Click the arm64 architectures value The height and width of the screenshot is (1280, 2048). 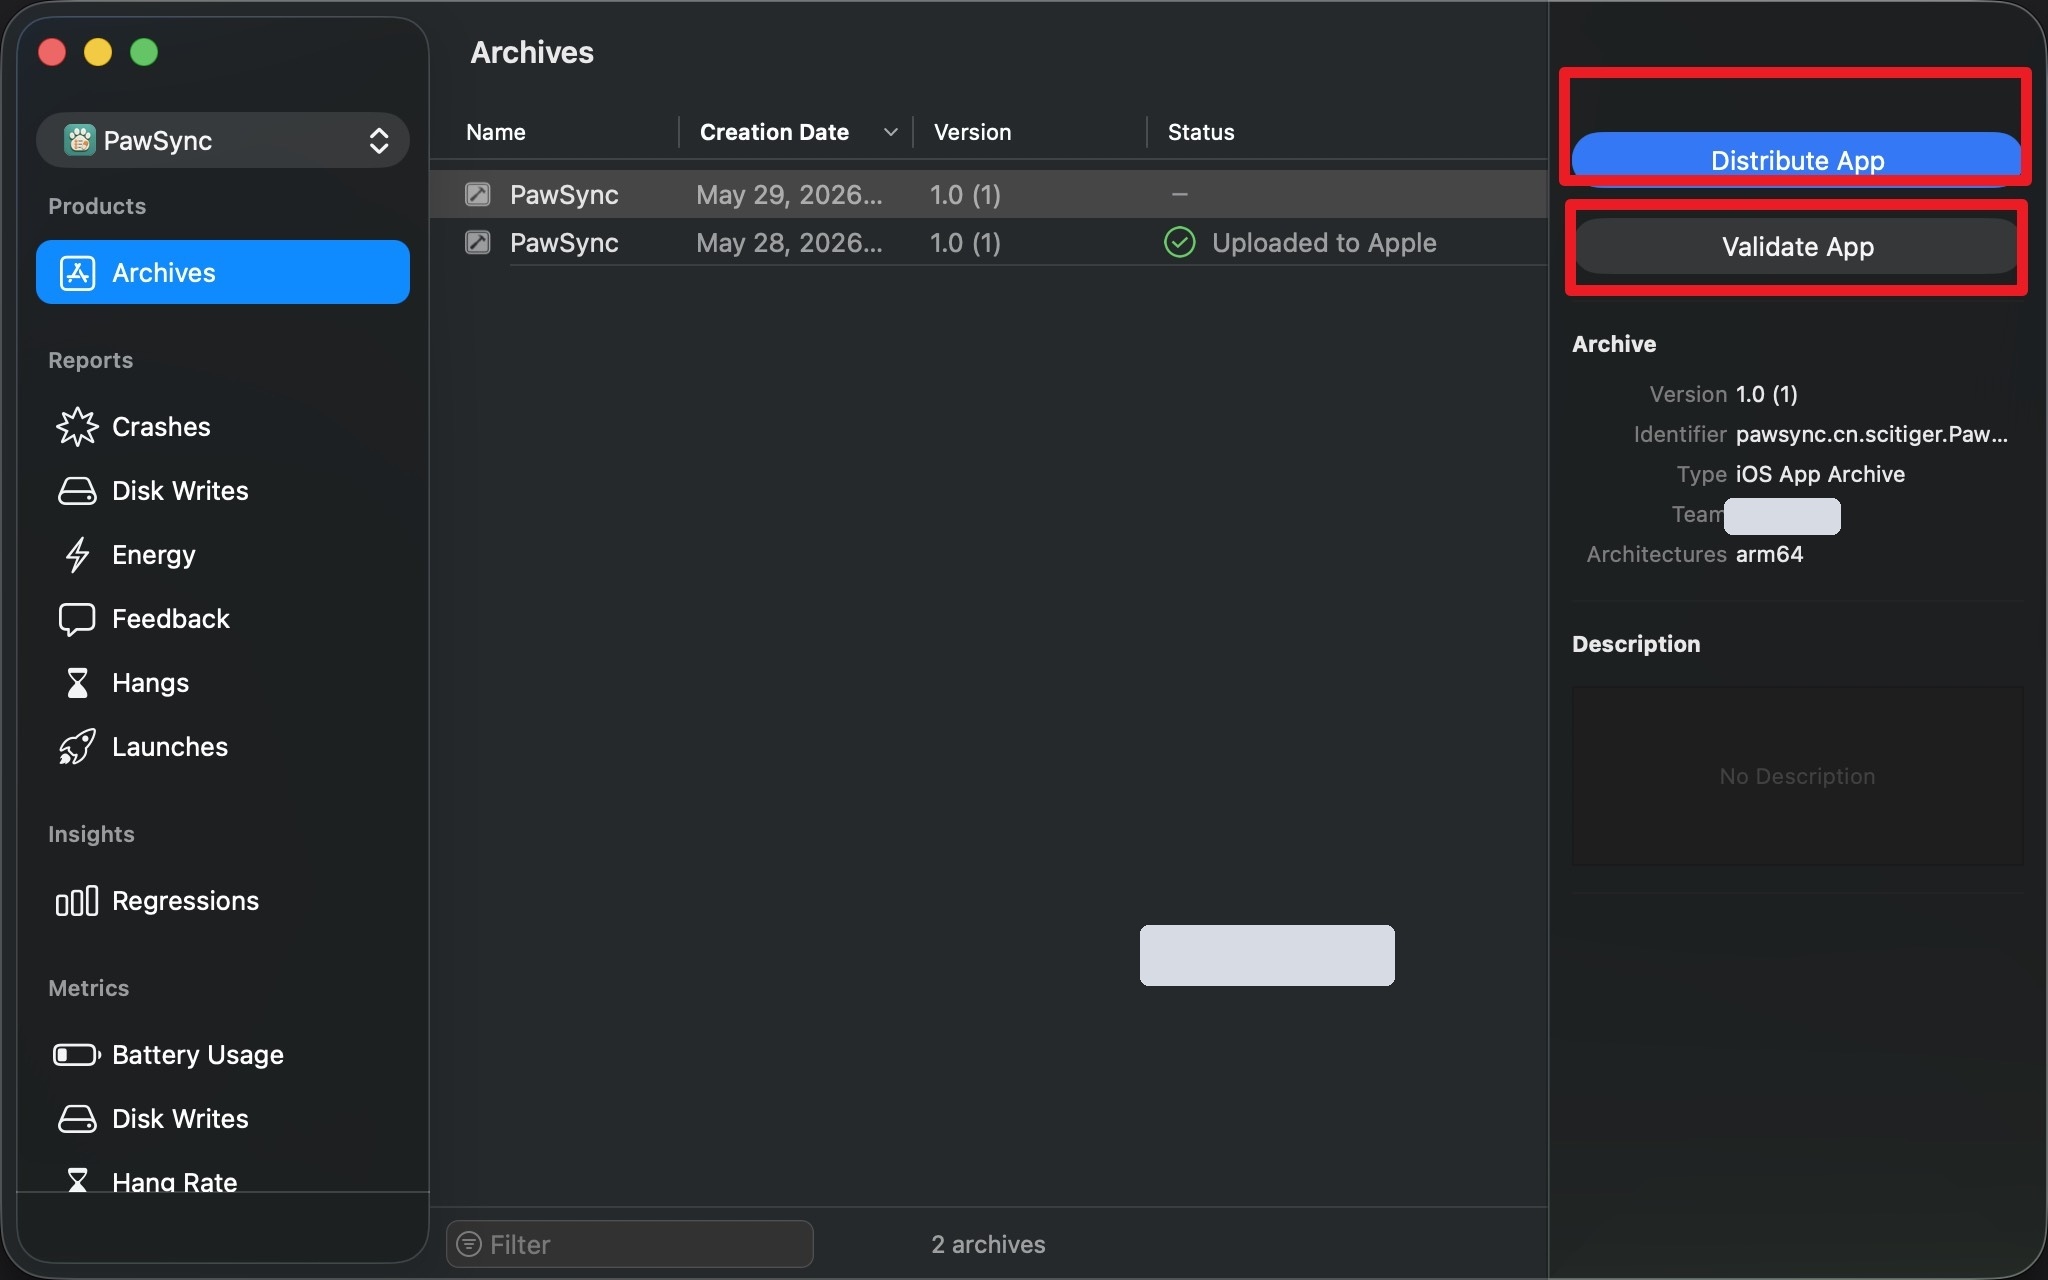pyautogui.click(x=1769, y=554)
